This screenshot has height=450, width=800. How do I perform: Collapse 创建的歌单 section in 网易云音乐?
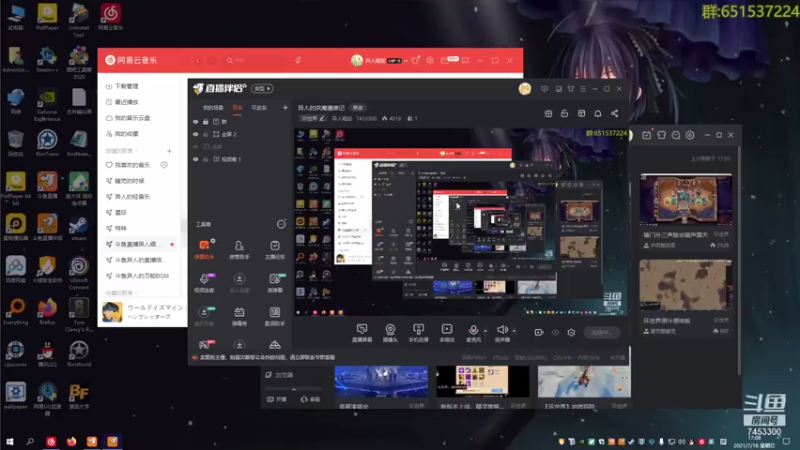121,151
